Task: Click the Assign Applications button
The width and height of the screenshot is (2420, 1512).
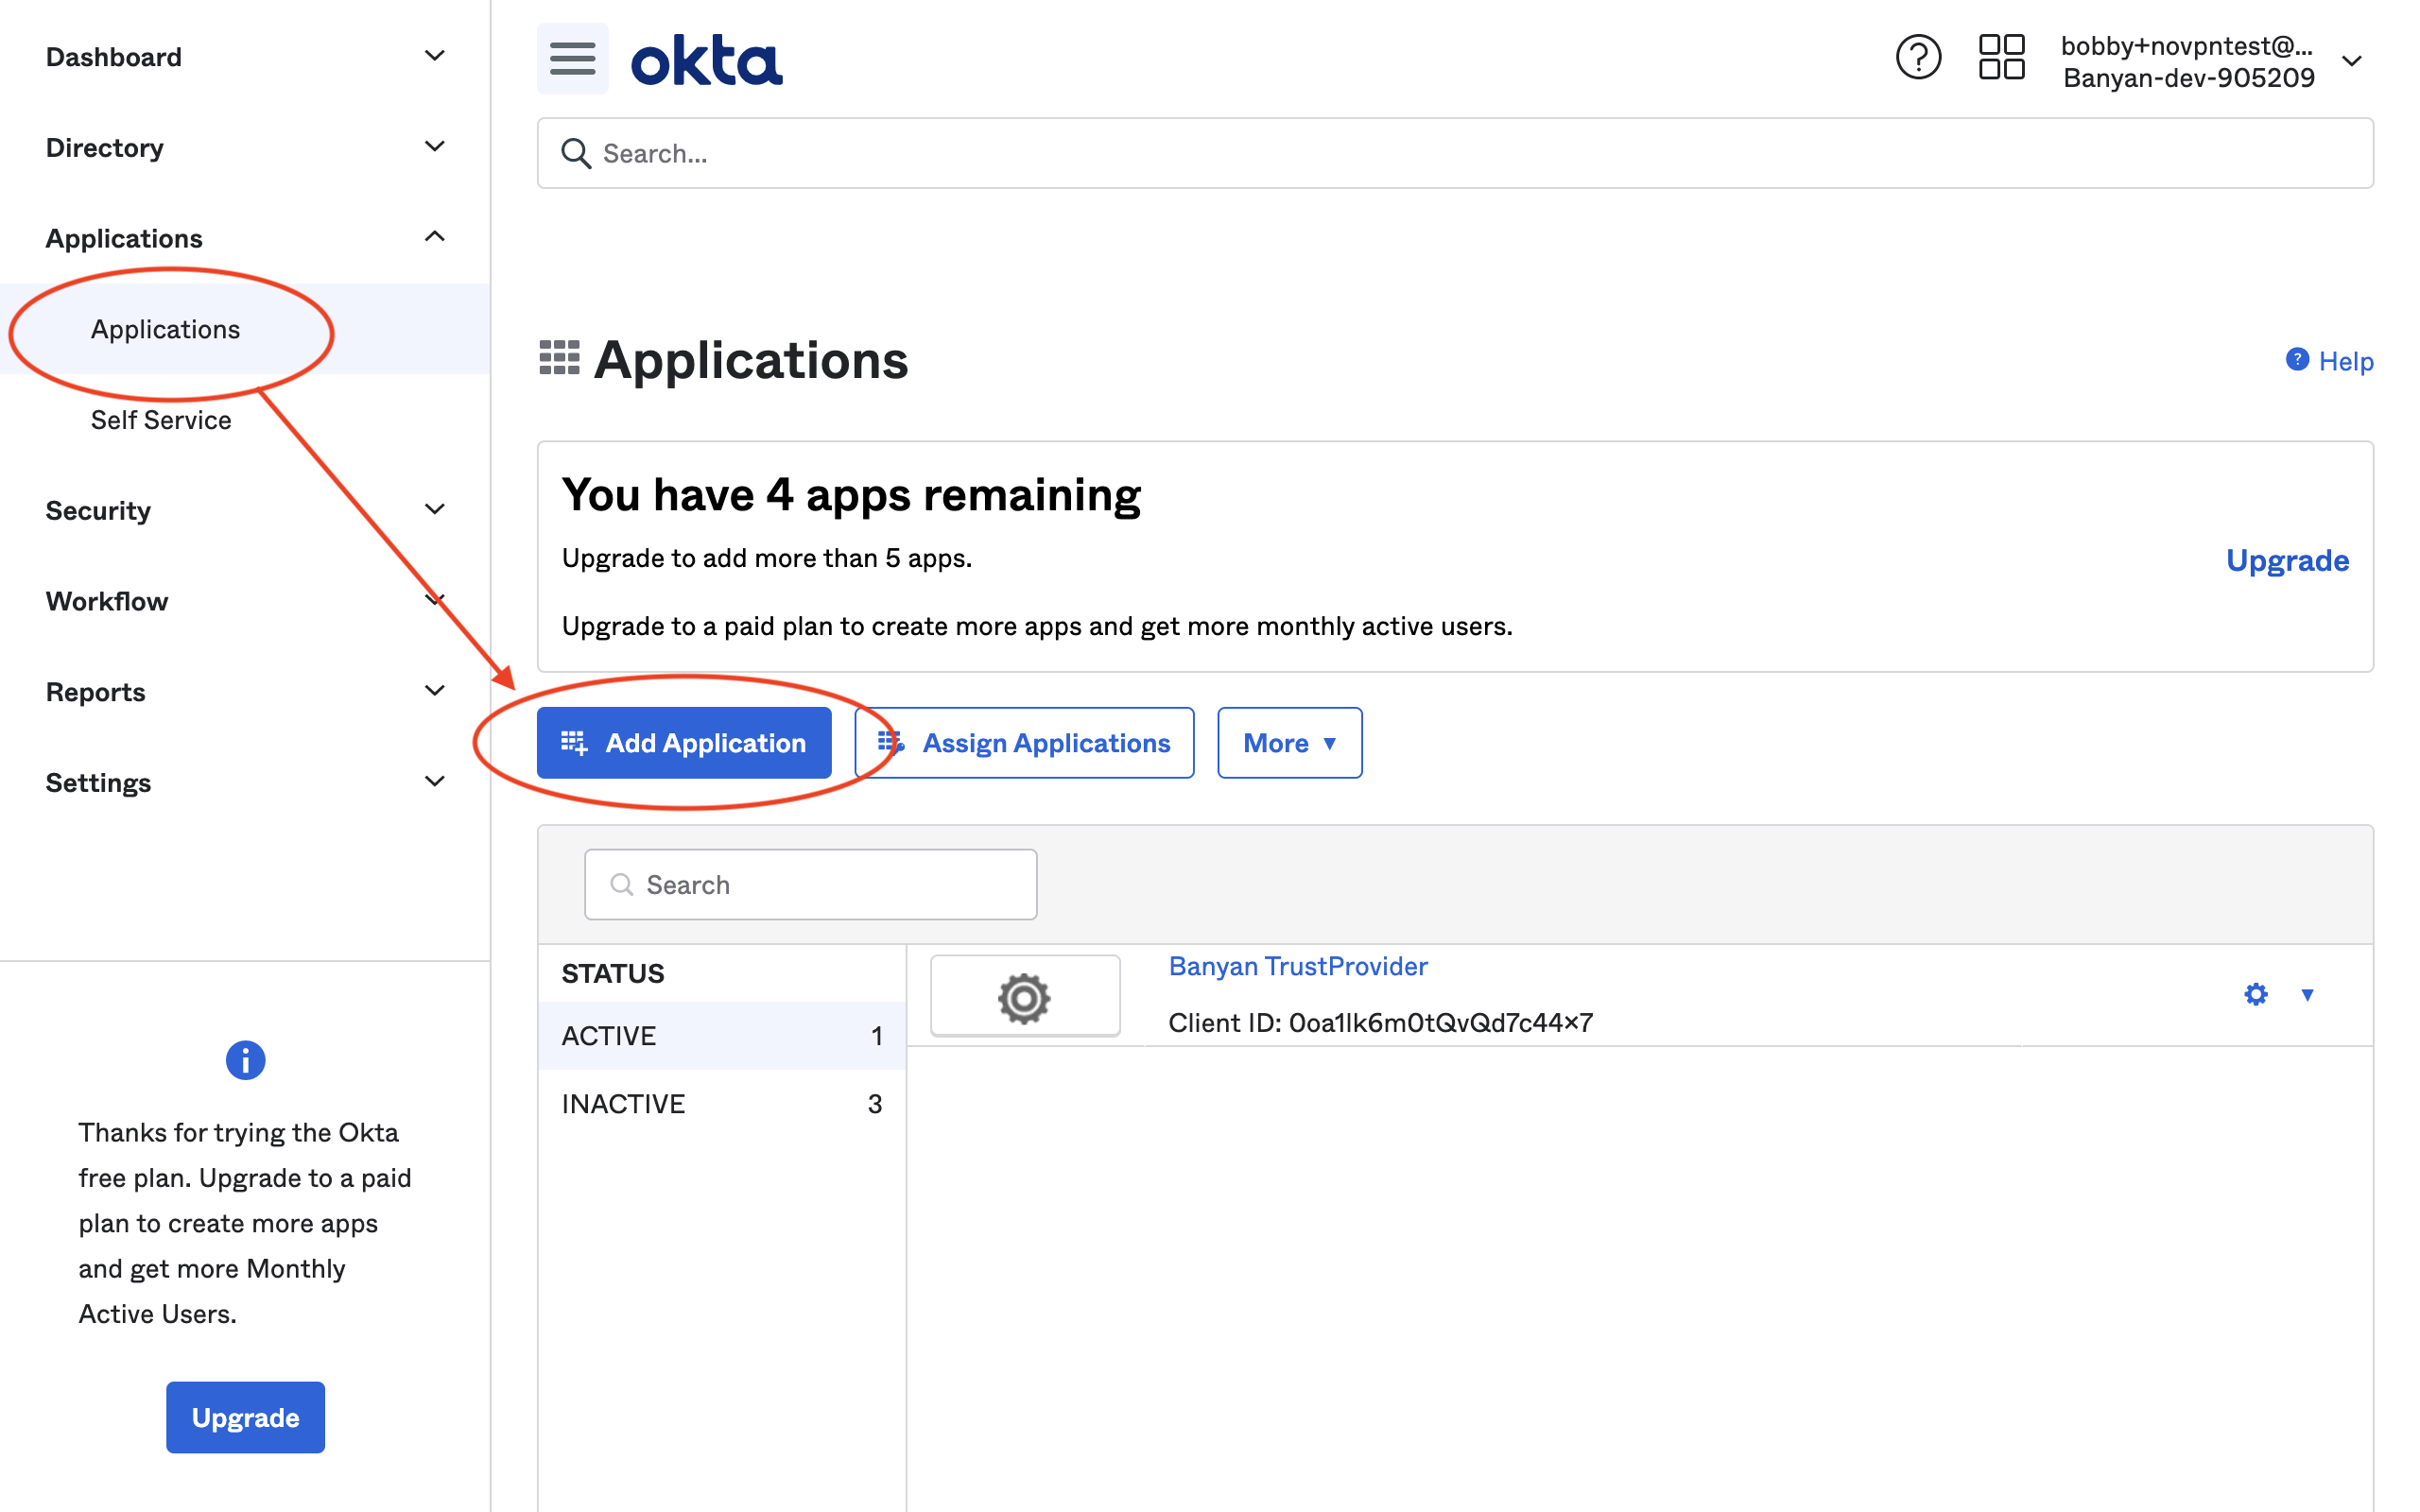Action: 1023,743
